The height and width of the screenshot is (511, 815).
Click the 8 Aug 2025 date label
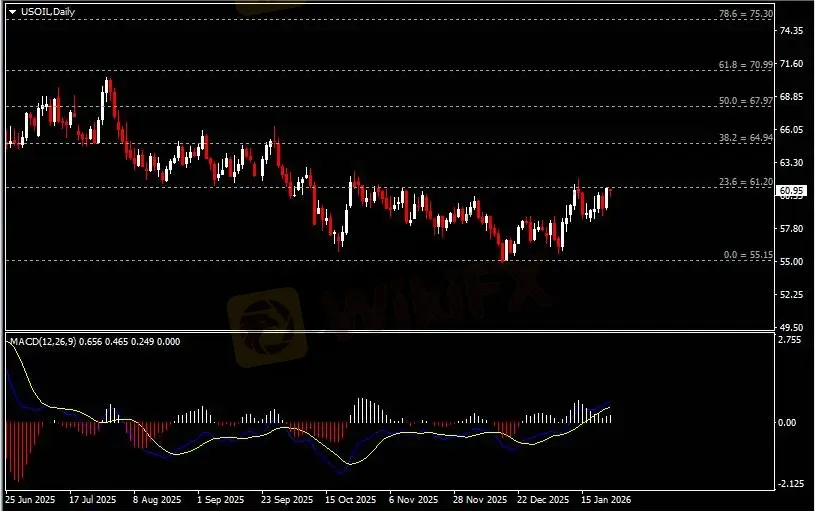157,500
